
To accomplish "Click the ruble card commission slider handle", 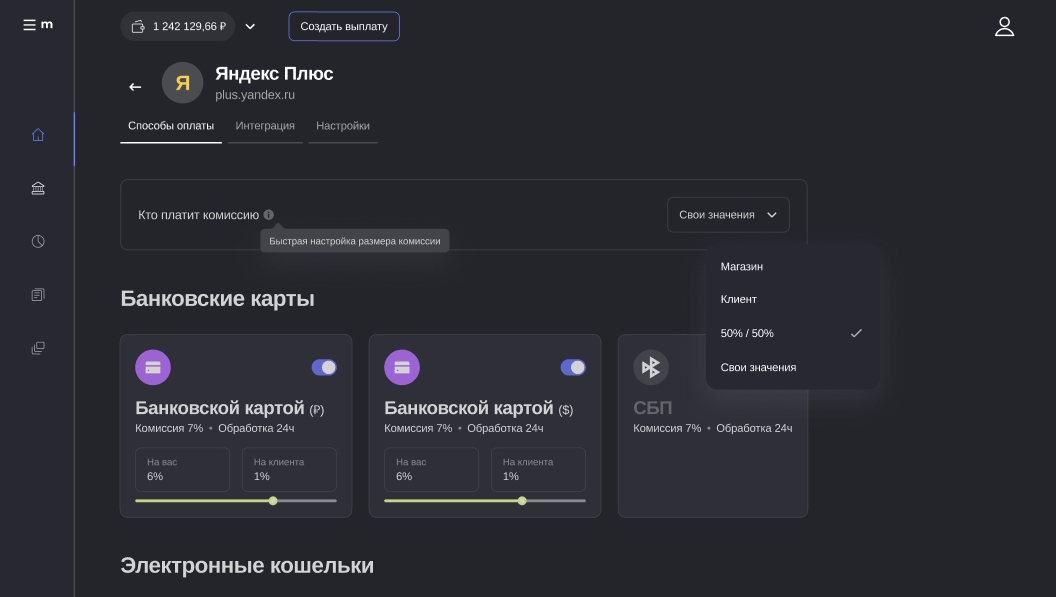I will click(273, 500).
